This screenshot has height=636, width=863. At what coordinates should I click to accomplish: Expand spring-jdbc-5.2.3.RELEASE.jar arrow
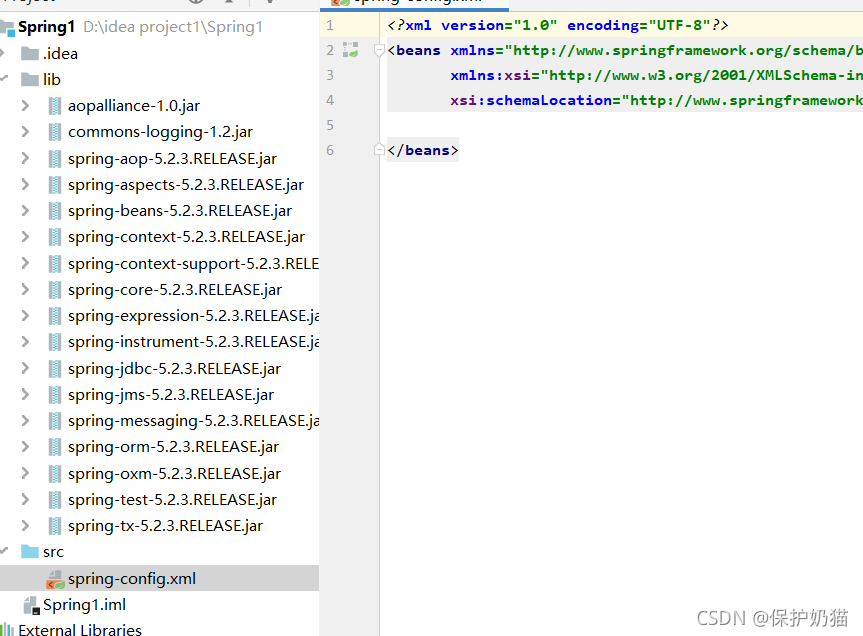click(x=25, y=368)
